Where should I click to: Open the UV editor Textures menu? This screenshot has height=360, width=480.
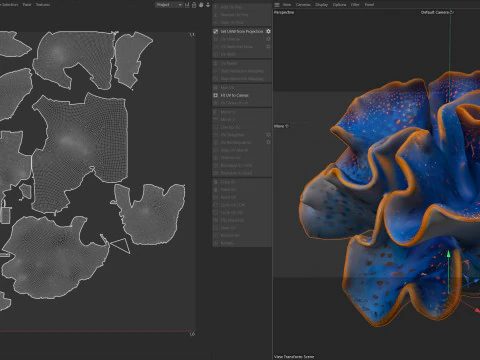43,5
